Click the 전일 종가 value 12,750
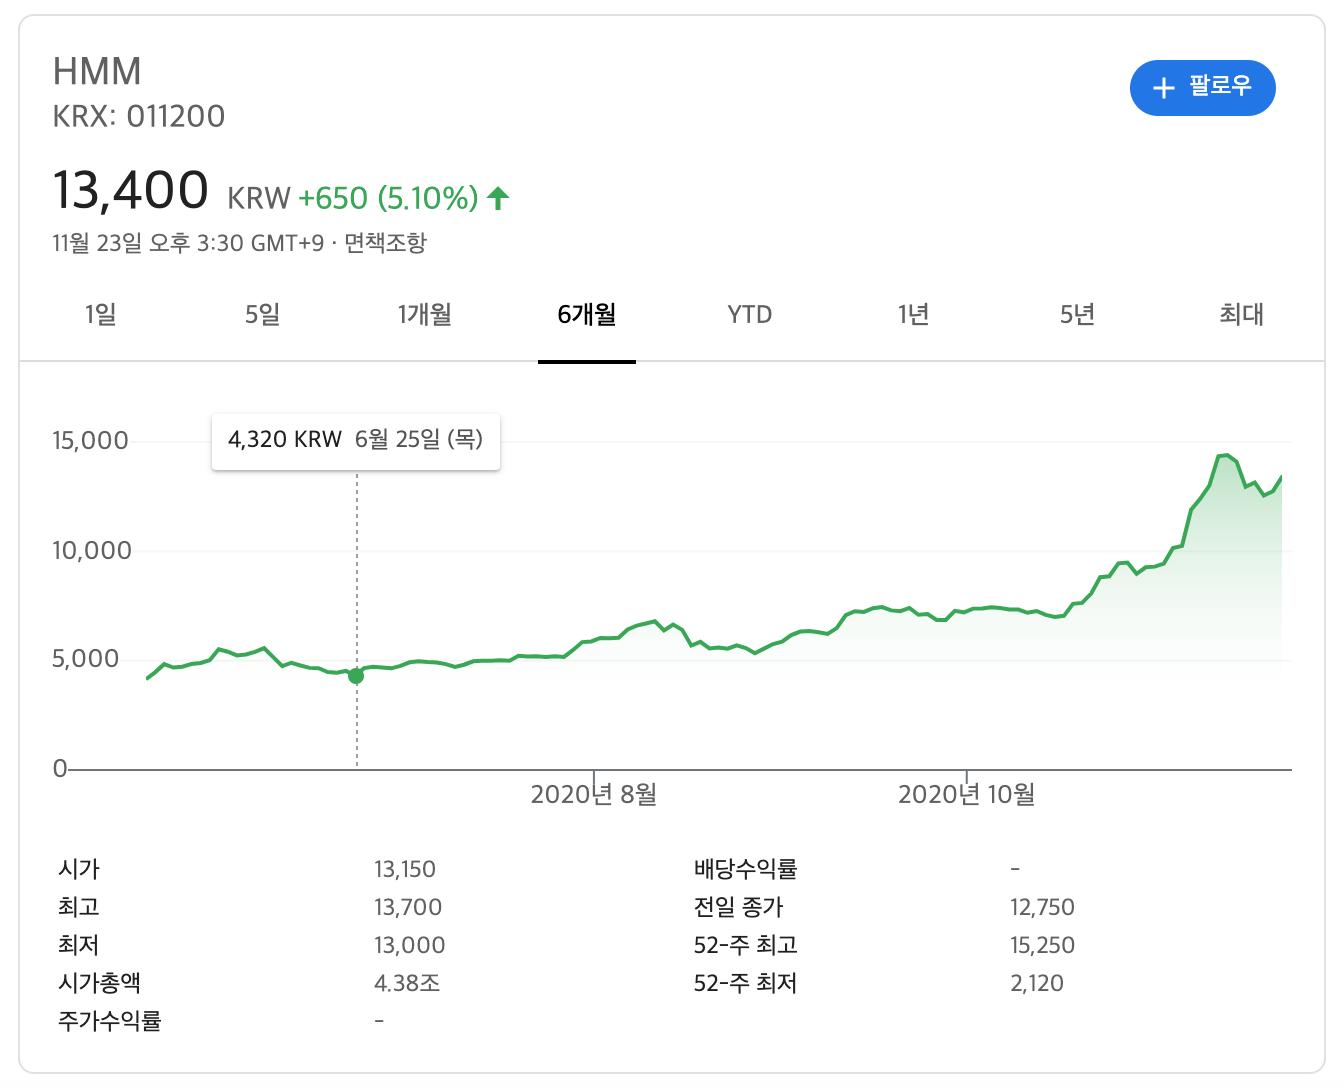 1043,908
